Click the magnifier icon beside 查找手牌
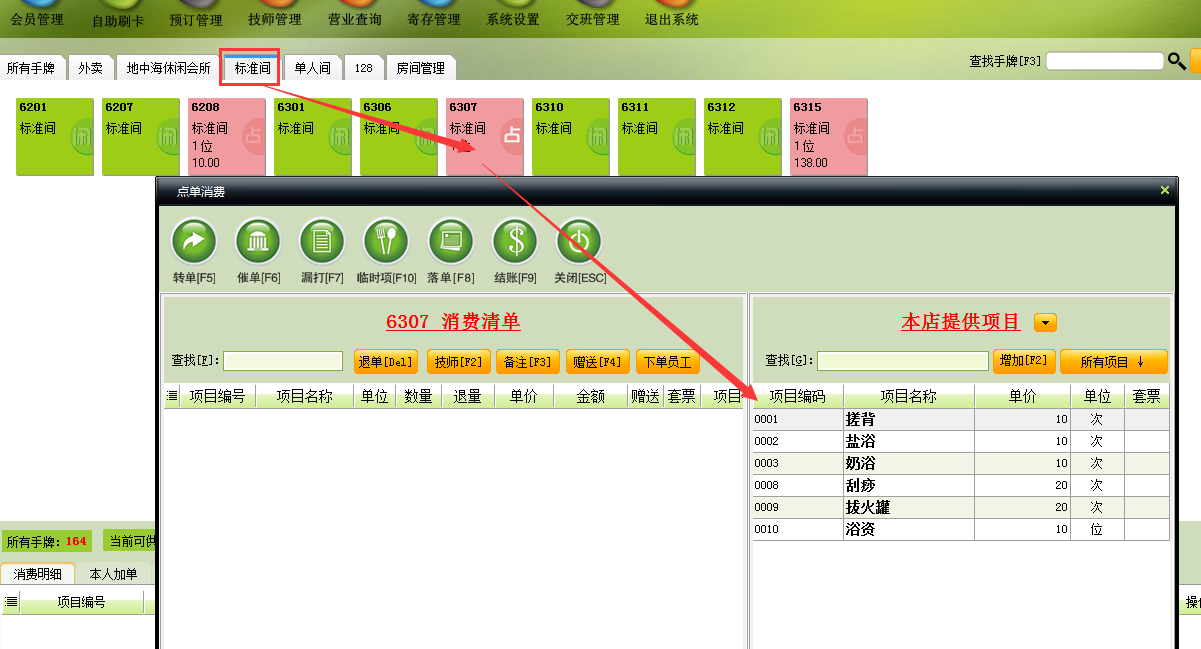 point(1176,61)
